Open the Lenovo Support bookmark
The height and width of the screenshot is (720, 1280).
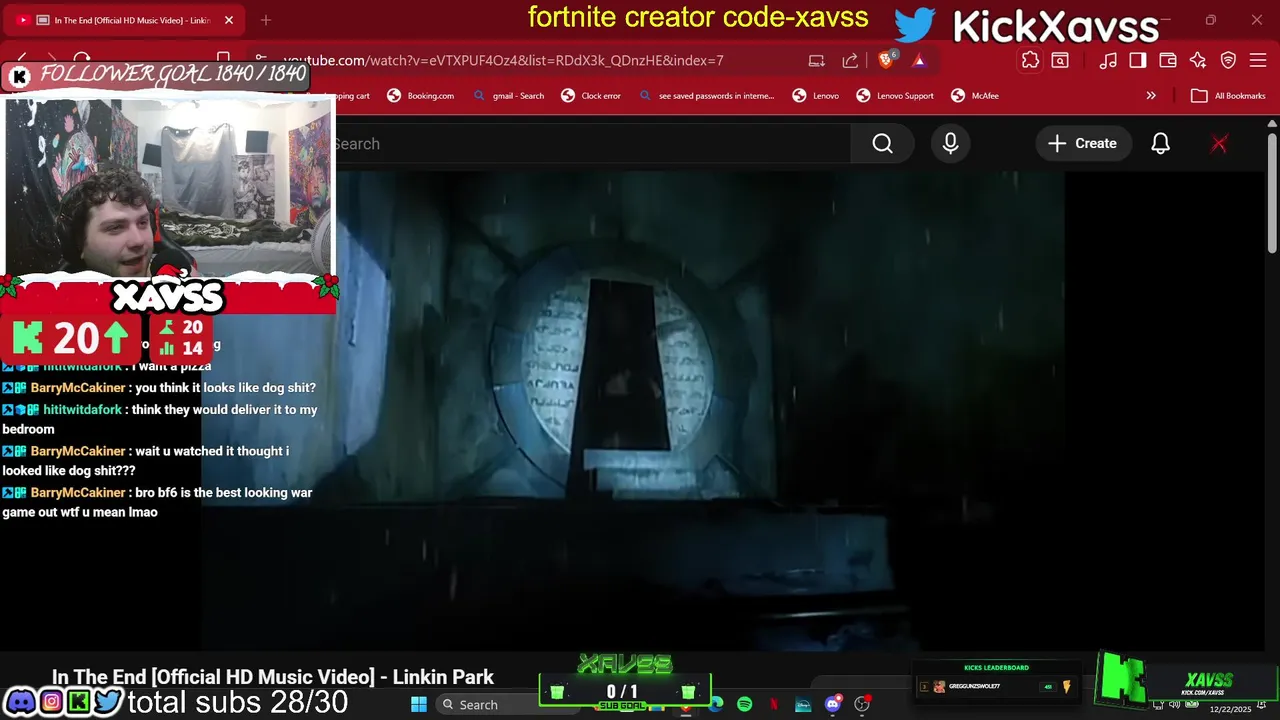(895, 96)
